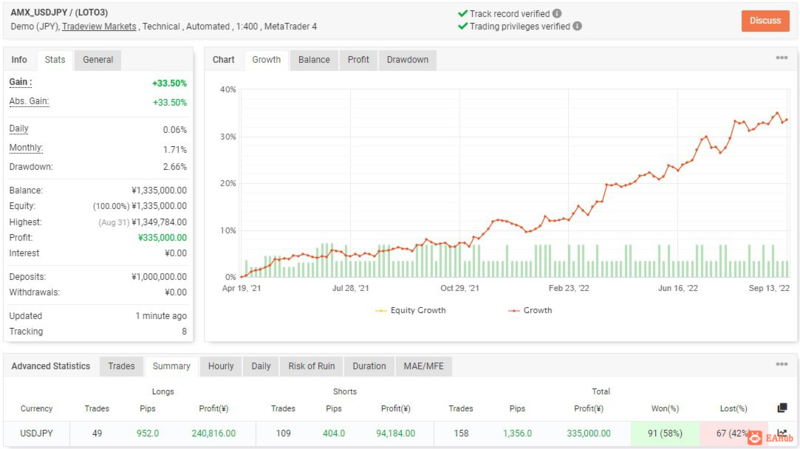Open the Advanced Statistics three-dot menu
Viewport: 800px width, 449px height.
(x=782, y=366)
